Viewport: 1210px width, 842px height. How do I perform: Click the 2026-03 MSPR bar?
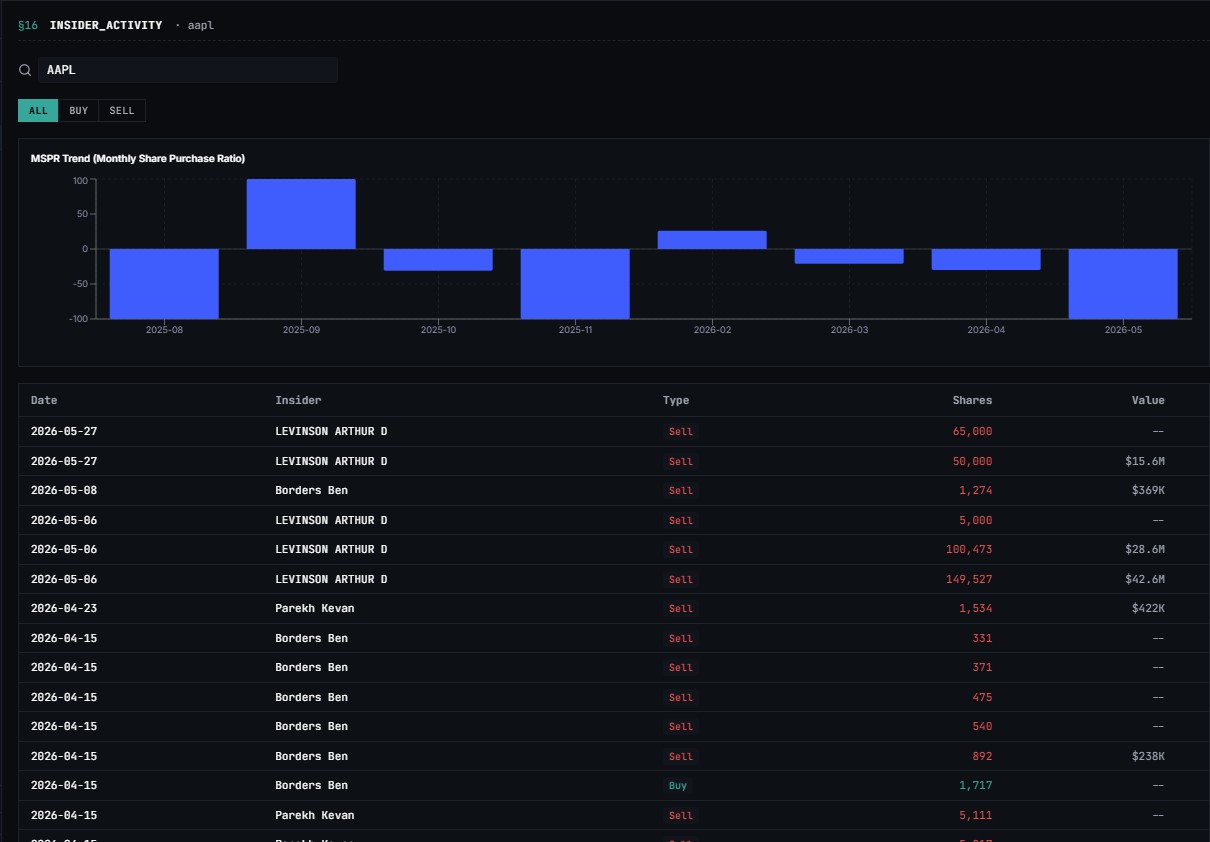pos(849,256)
